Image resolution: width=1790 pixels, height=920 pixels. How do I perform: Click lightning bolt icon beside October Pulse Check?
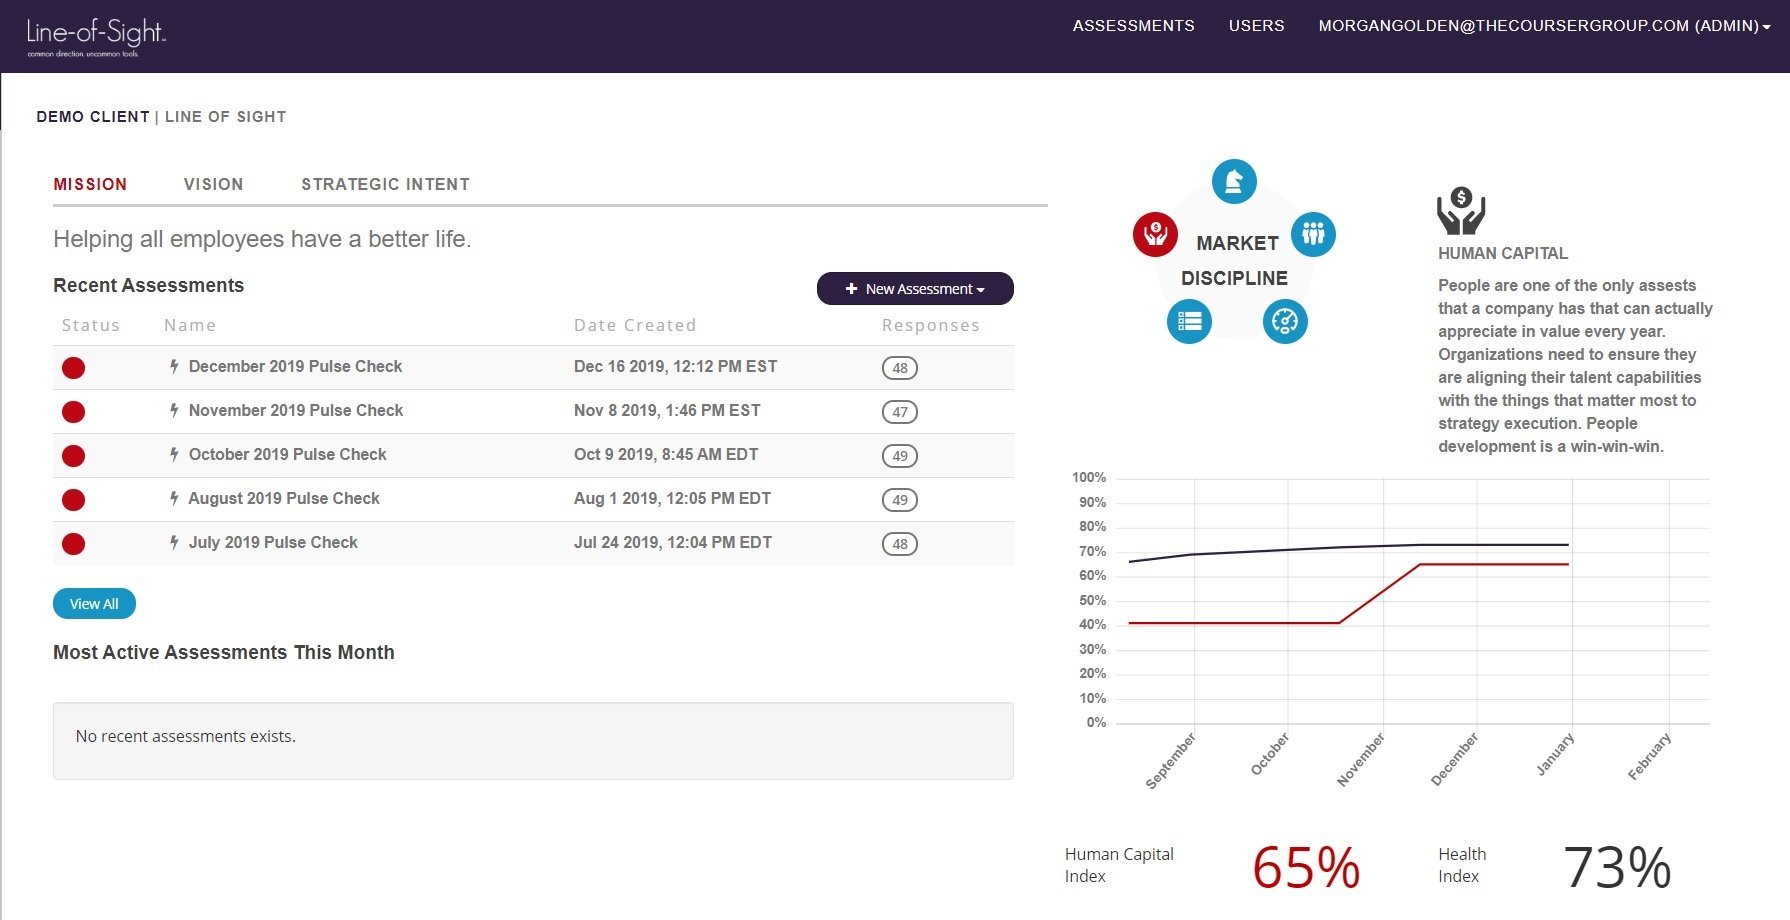174,454
